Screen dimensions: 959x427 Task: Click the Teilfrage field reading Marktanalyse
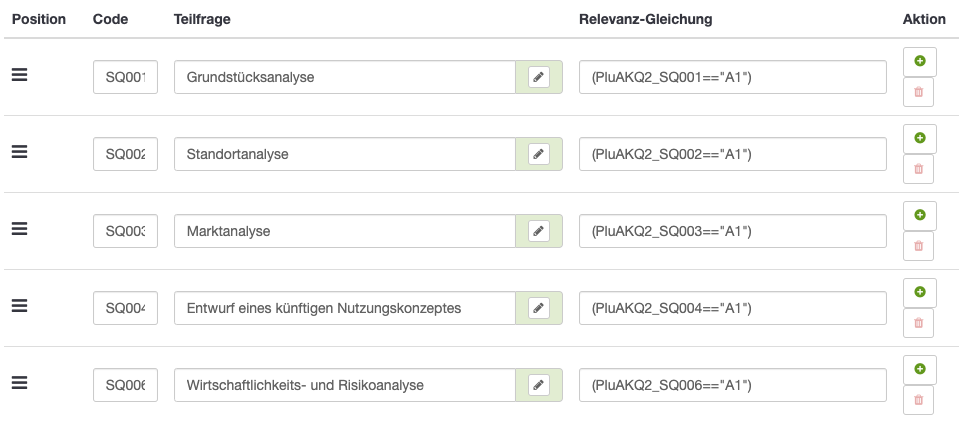344,231
